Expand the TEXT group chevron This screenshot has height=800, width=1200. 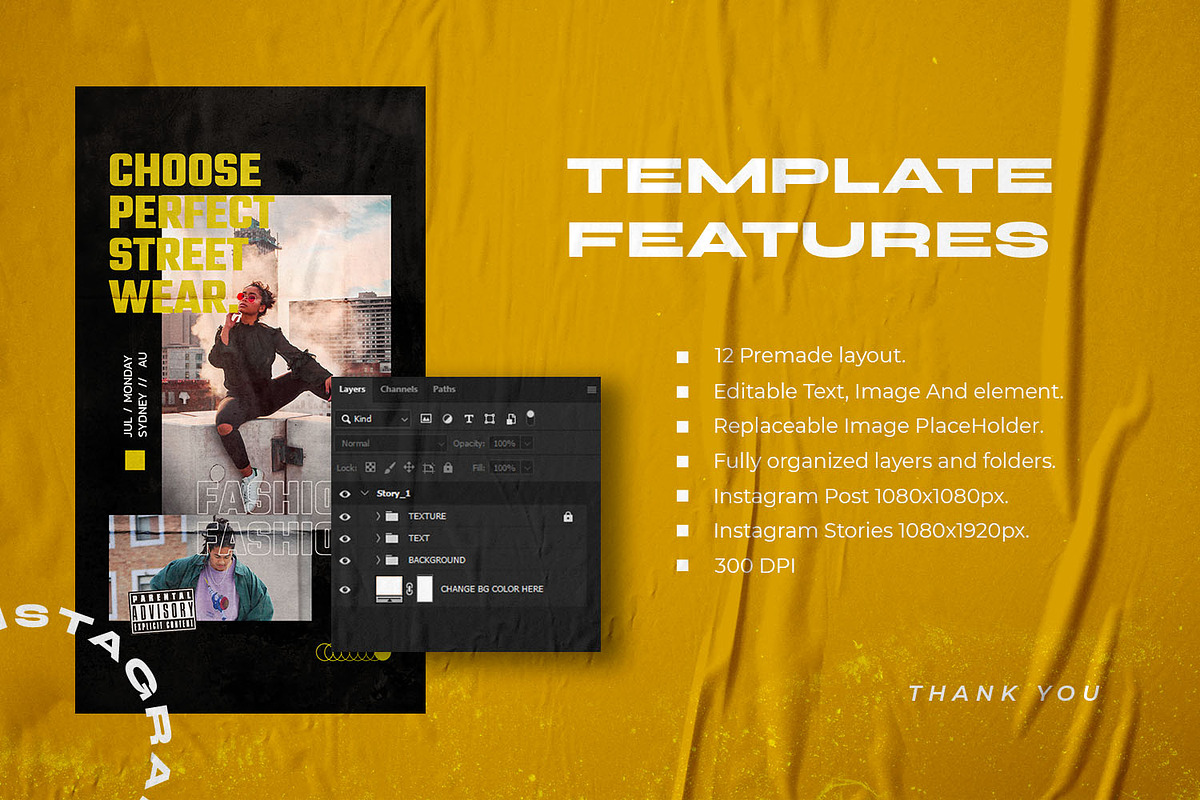click(x=378, y=538)
